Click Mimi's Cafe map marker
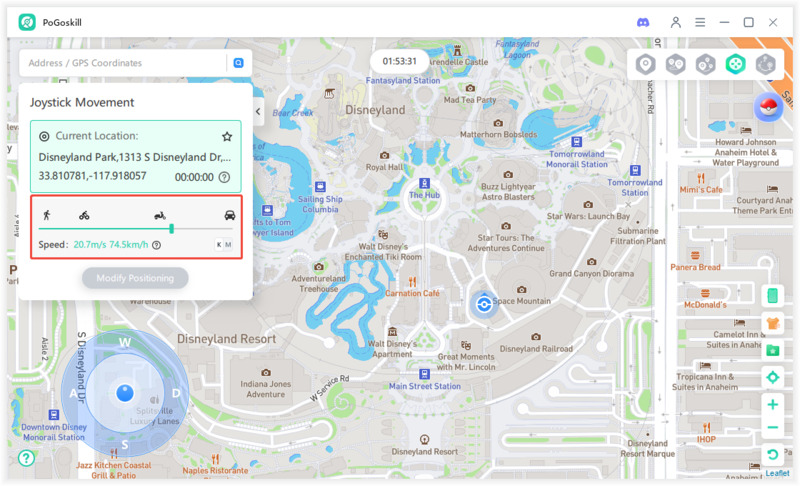800x486 pixels. coord(701,178)
